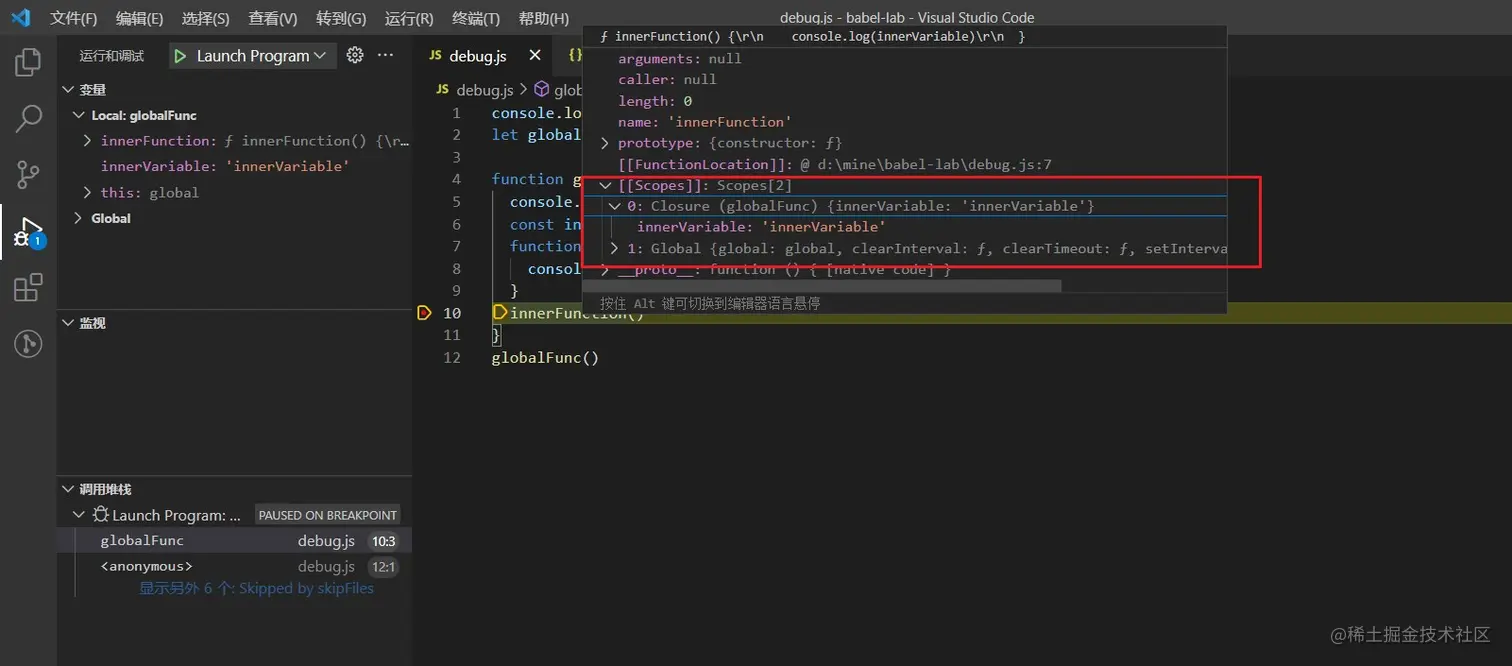This screenshot has height=666, width=1512.
Task: Collapse the Local: globalFunc scope
Action: coord(78,116)
